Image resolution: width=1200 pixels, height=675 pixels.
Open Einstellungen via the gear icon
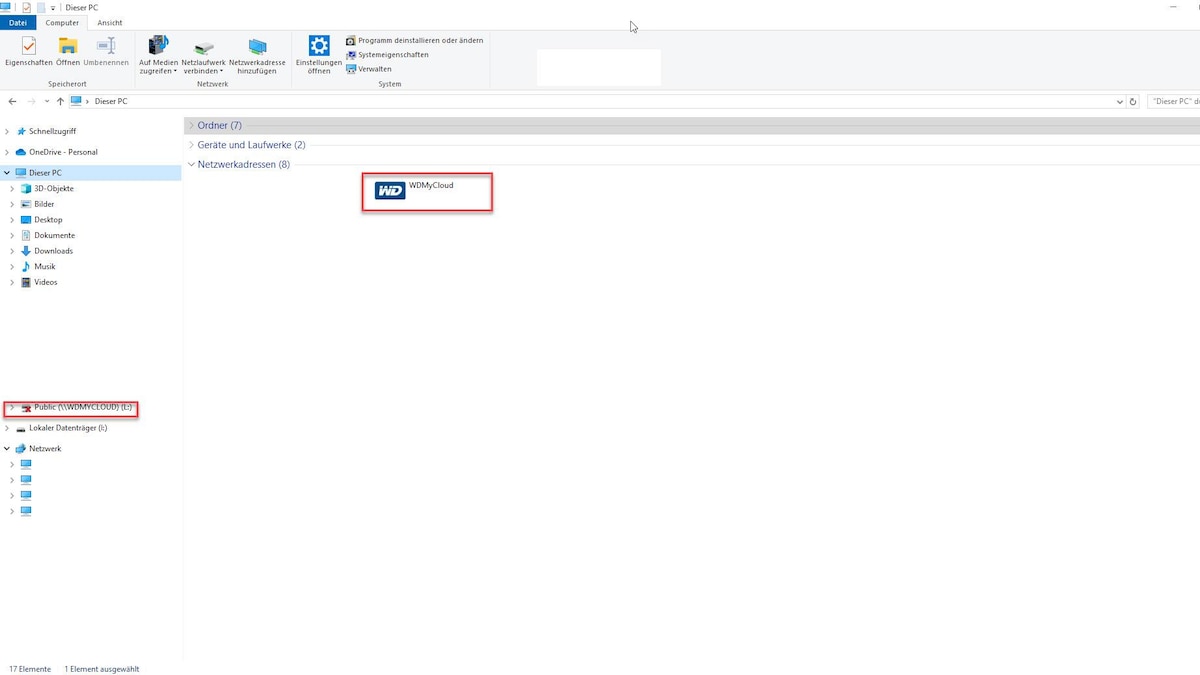[x=318, y=52]
